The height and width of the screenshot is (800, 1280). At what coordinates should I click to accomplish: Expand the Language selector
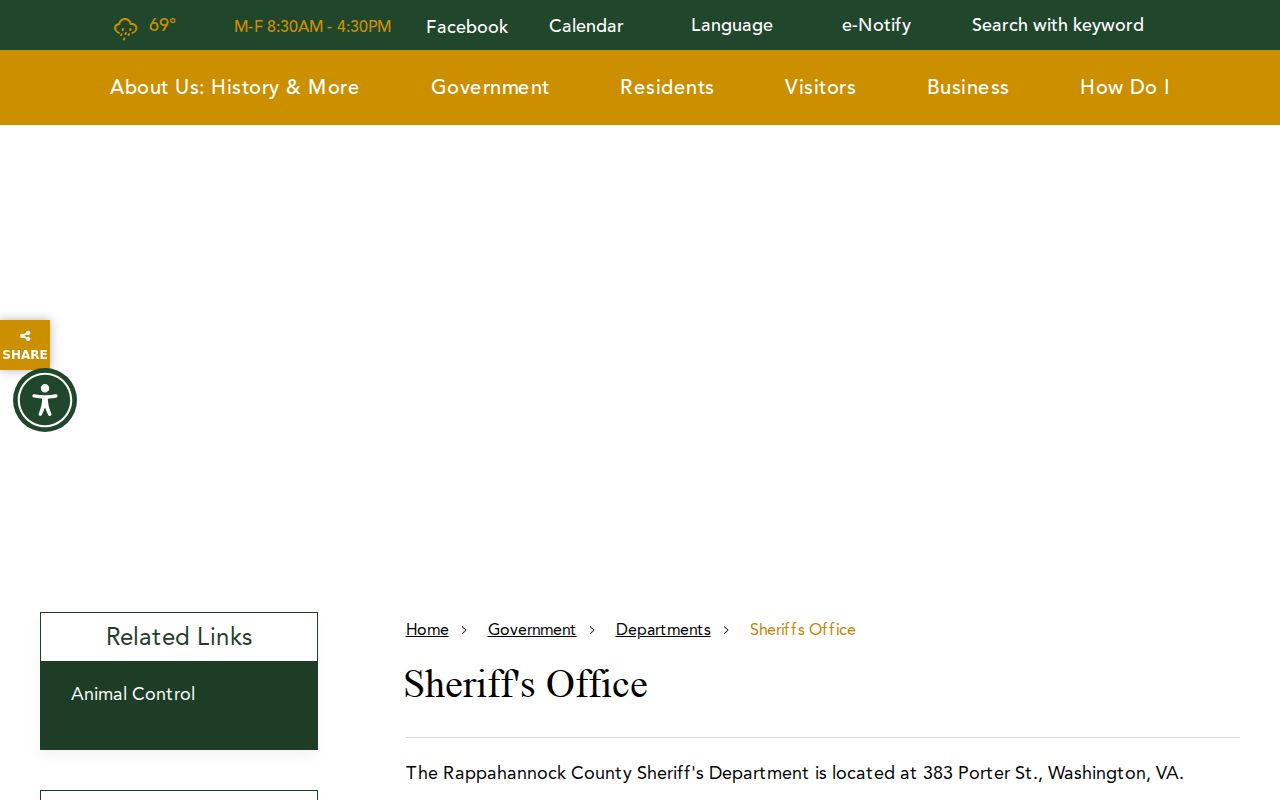pyautogui.click(x=732, y=25)
